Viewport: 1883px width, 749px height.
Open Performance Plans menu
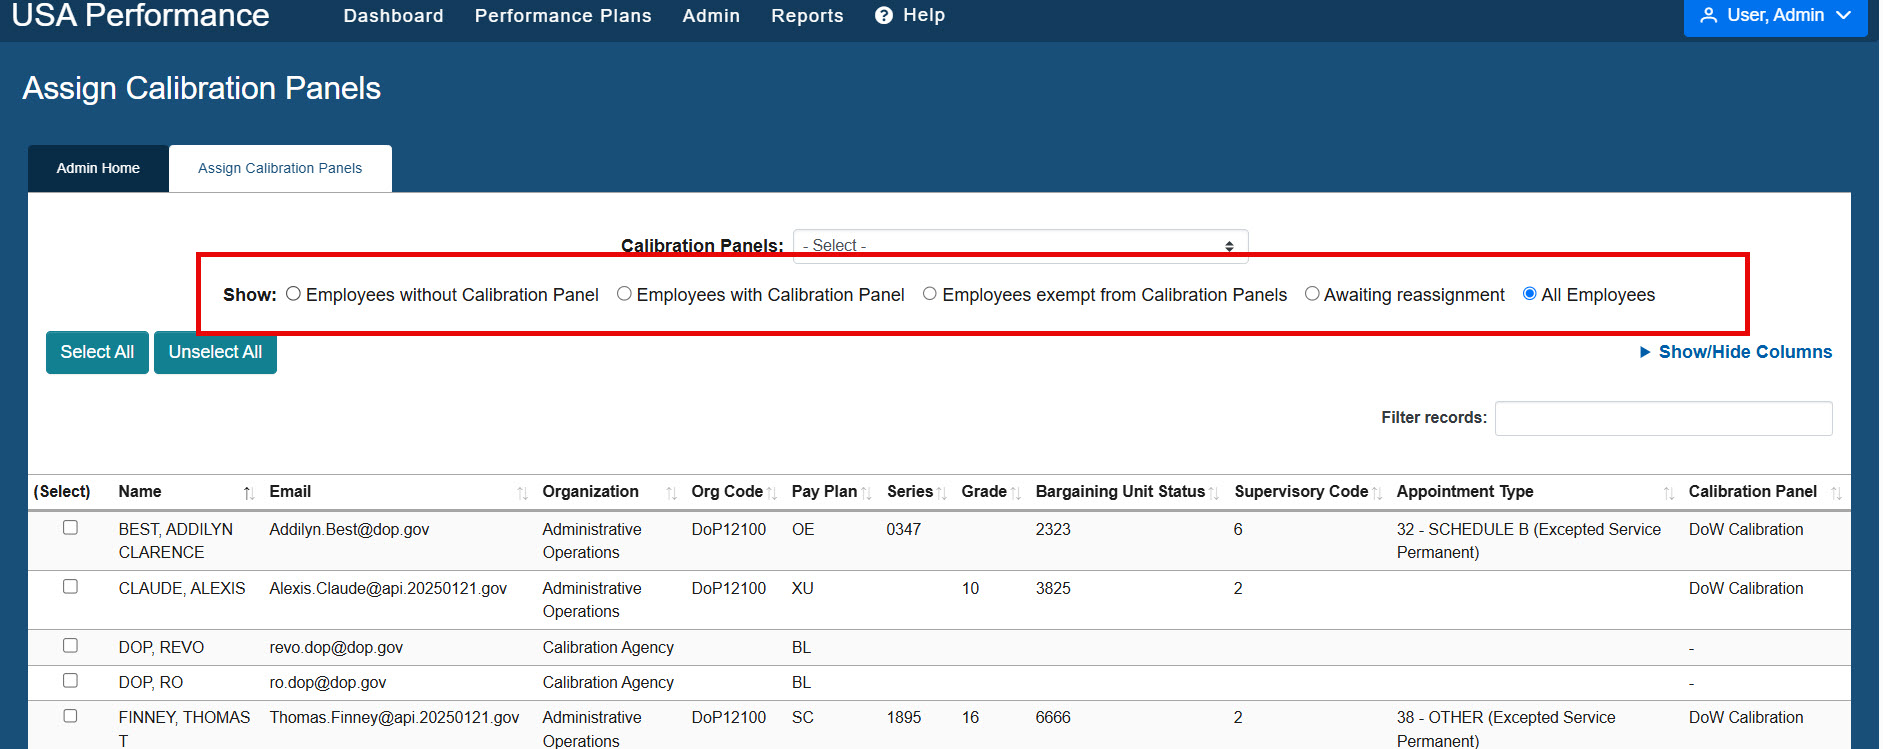(x=563, y=16)
